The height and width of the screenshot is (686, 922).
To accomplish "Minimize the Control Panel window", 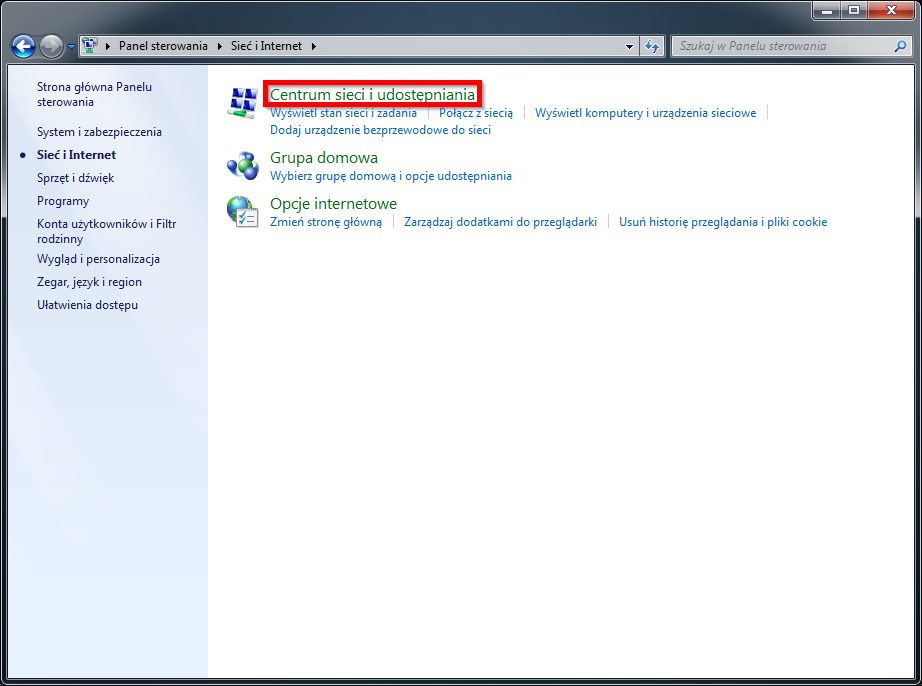I will click(x=827, y=10).
